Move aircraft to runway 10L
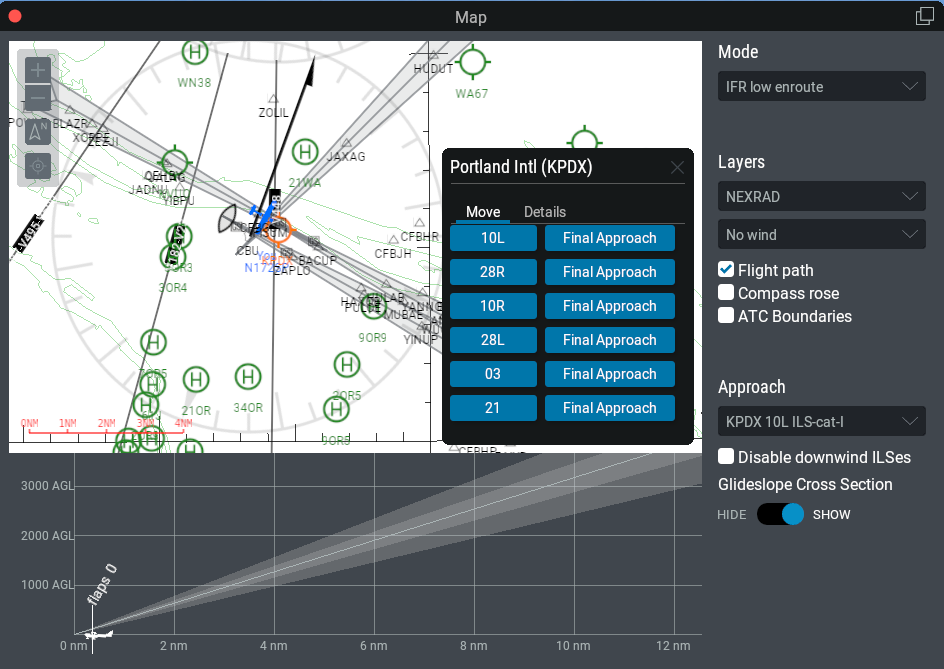Image resolution: width=944 pixels, height=669 pixels. pos(493,238)
